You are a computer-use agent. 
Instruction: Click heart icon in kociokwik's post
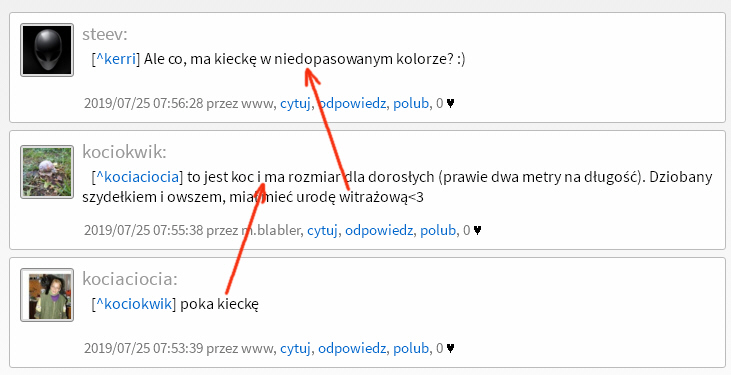pyautogui.click(x=477, y=230)
